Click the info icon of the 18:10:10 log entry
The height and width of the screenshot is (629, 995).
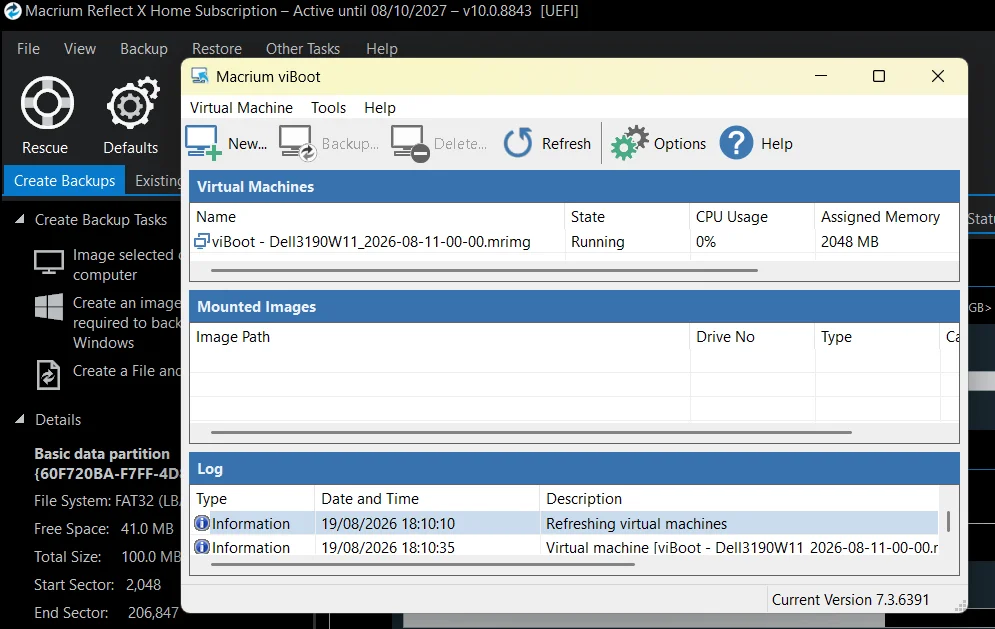pyautogui.click(x=202, y=523)
